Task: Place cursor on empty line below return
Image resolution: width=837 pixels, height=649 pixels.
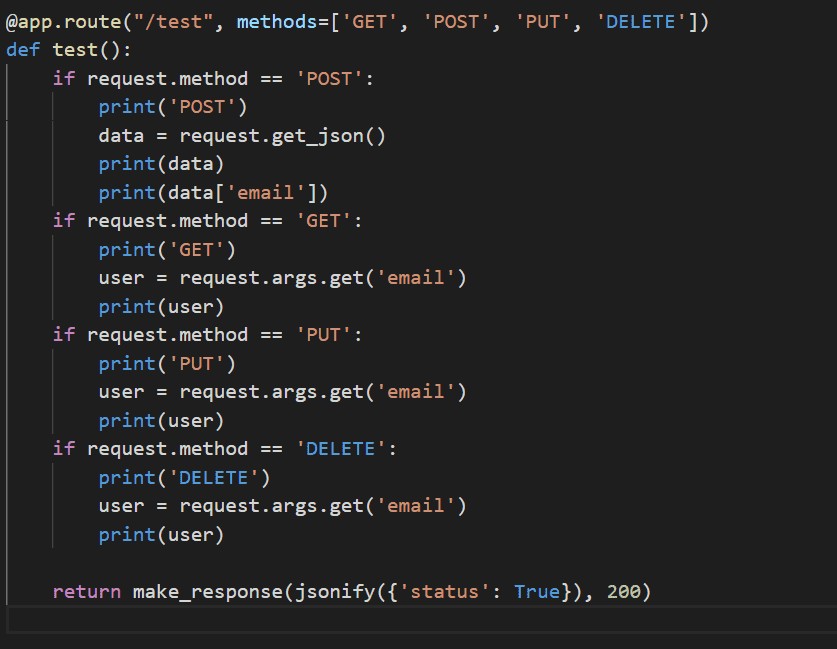Action: (422, 620)
